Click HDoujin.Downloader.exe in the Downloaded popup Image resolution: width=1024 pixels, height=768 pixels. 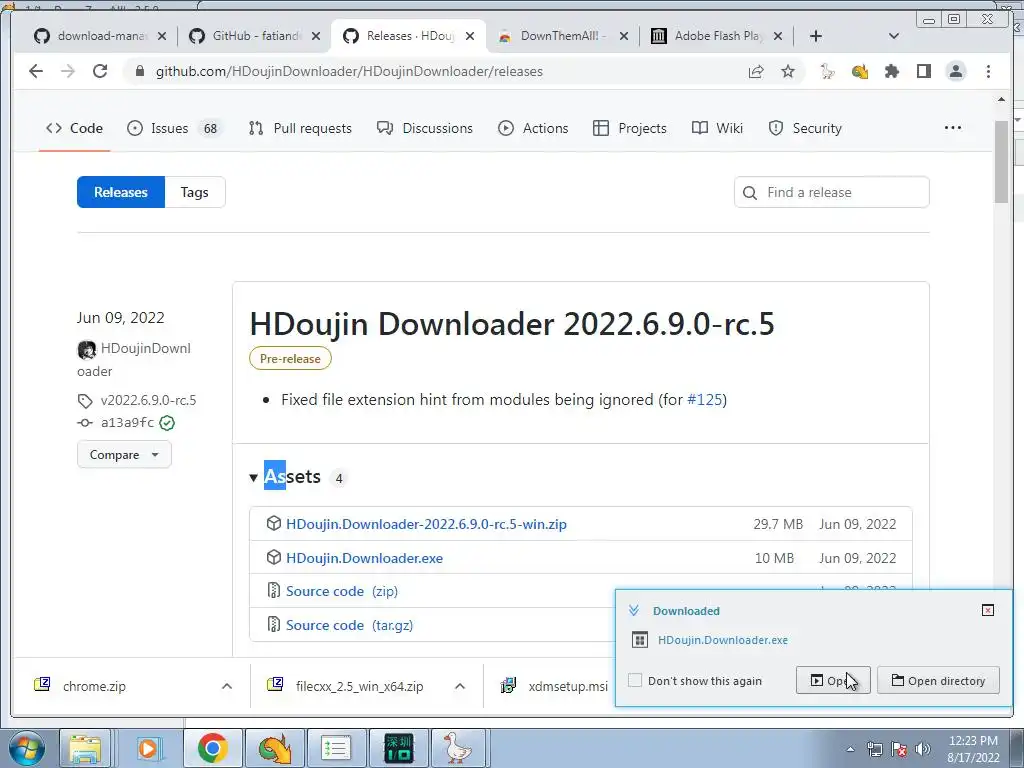point(722,640)
